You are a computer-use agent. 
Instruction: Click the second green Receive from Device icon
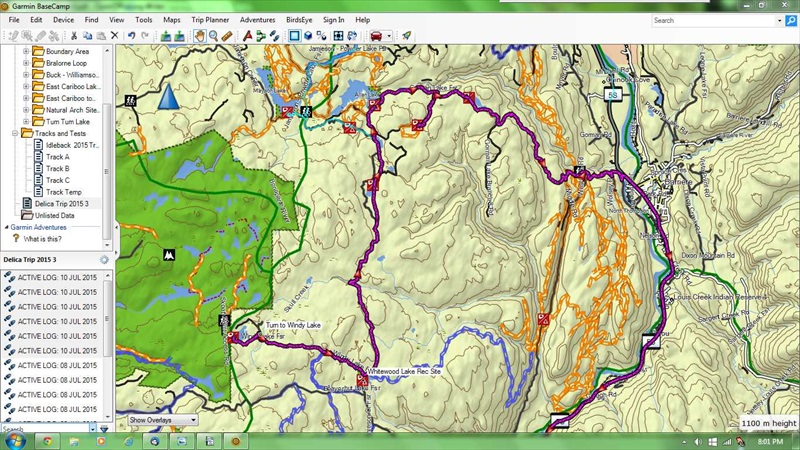[x=179, y=36]
